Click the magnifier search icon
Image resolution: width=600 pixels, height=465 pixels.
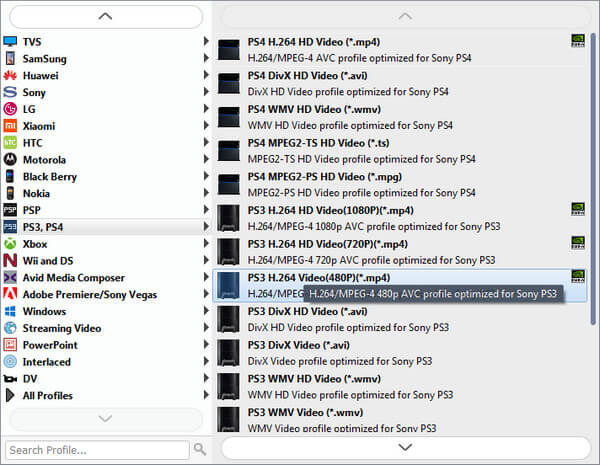pyautogui.click(x=200, y=450)
